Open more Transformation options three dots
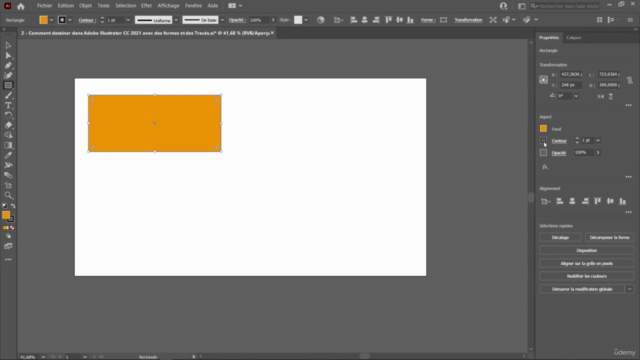The image size is (640, 360). tap(629, 105)
